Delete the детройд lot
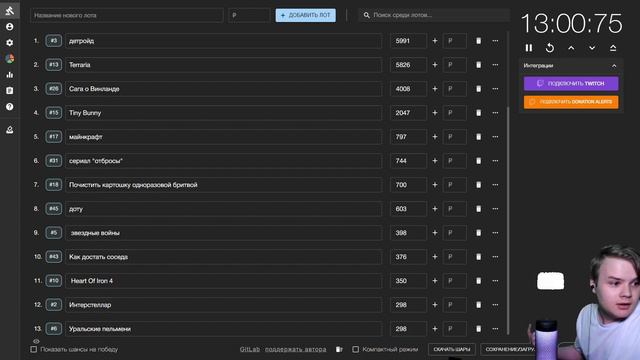This screenshot has width=640, height=360. (x=478, y=41)
